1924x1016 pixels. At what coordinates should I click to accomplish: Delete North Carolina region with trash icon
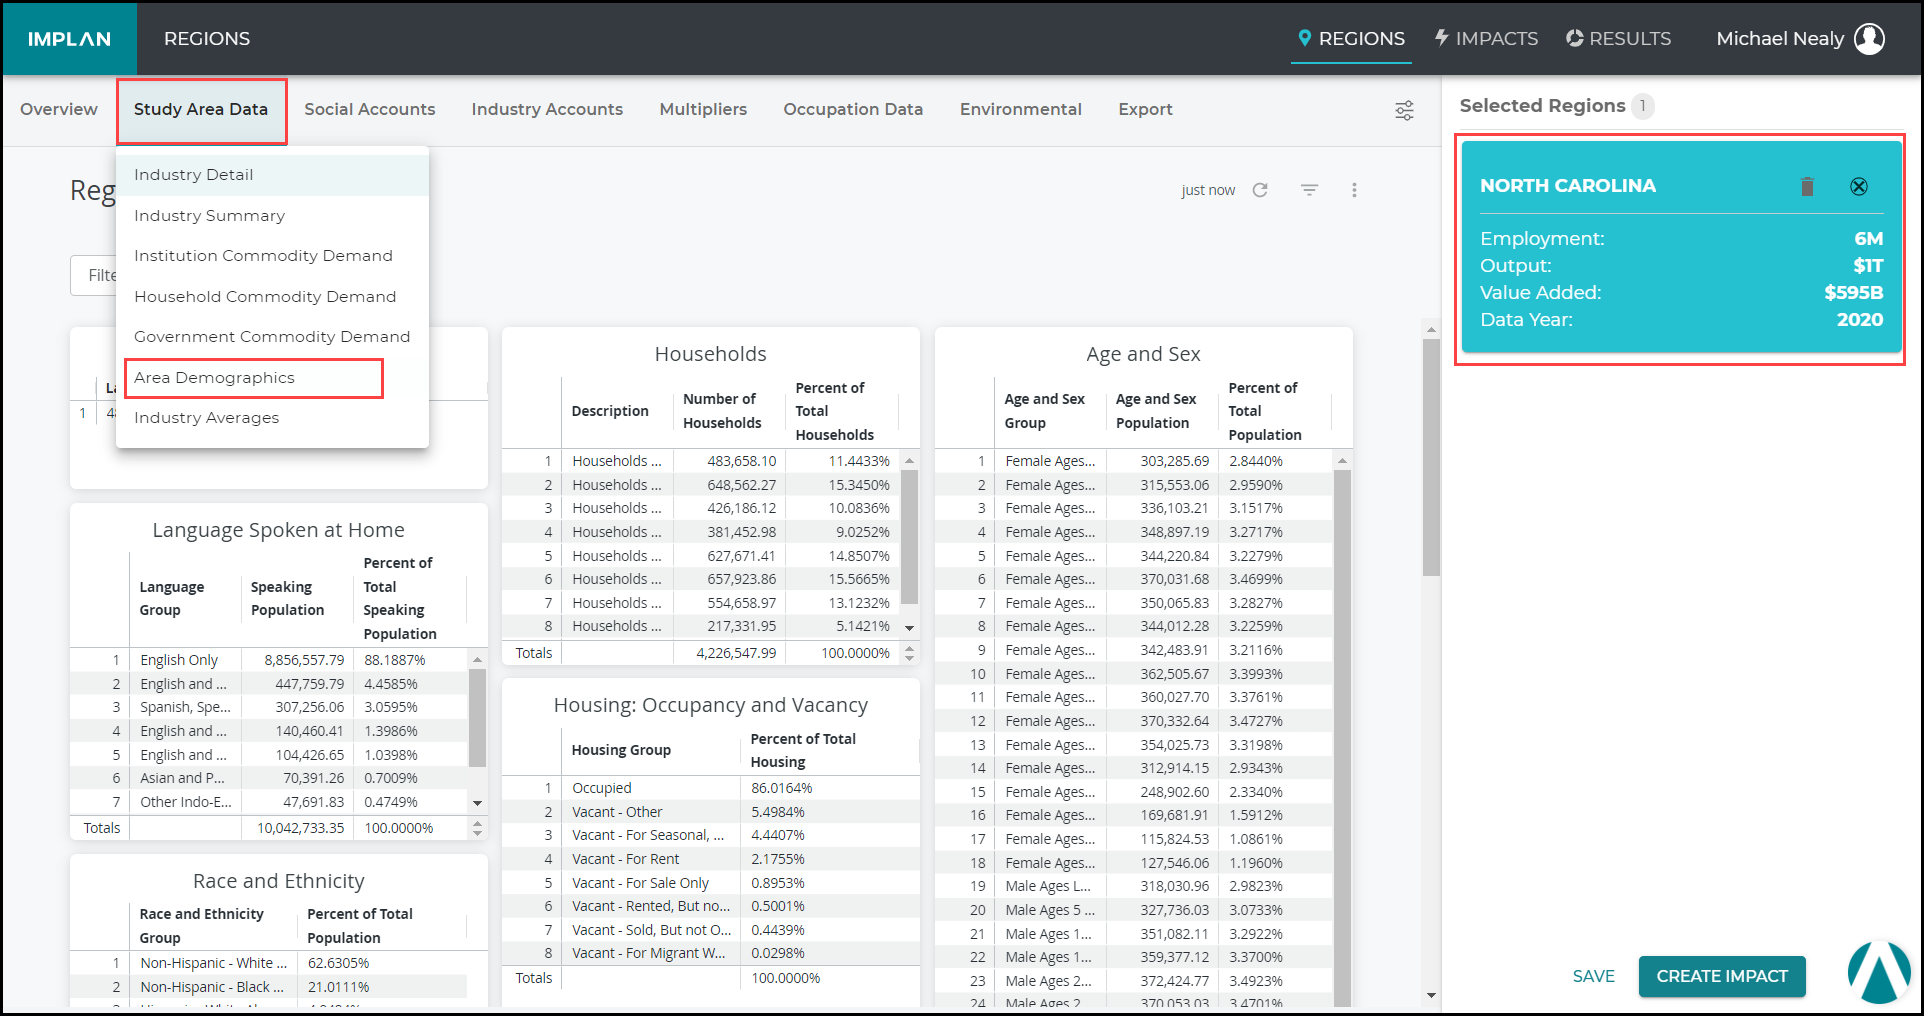pos(1807,186)
